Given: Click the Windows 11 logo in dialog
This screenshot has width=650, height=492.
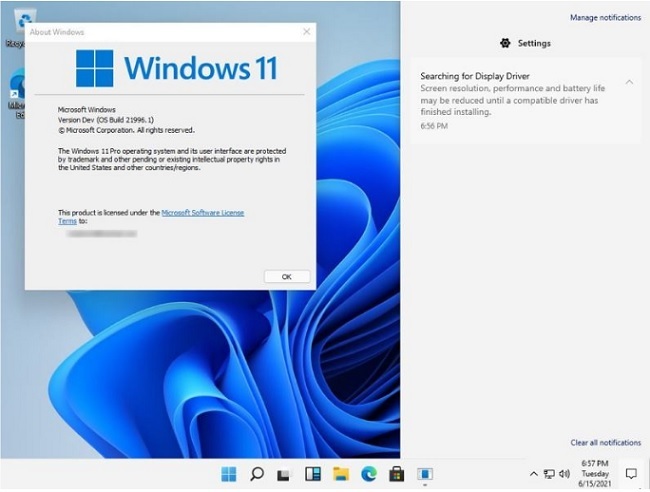Looking at the screenshot, I should coord(177,68).
